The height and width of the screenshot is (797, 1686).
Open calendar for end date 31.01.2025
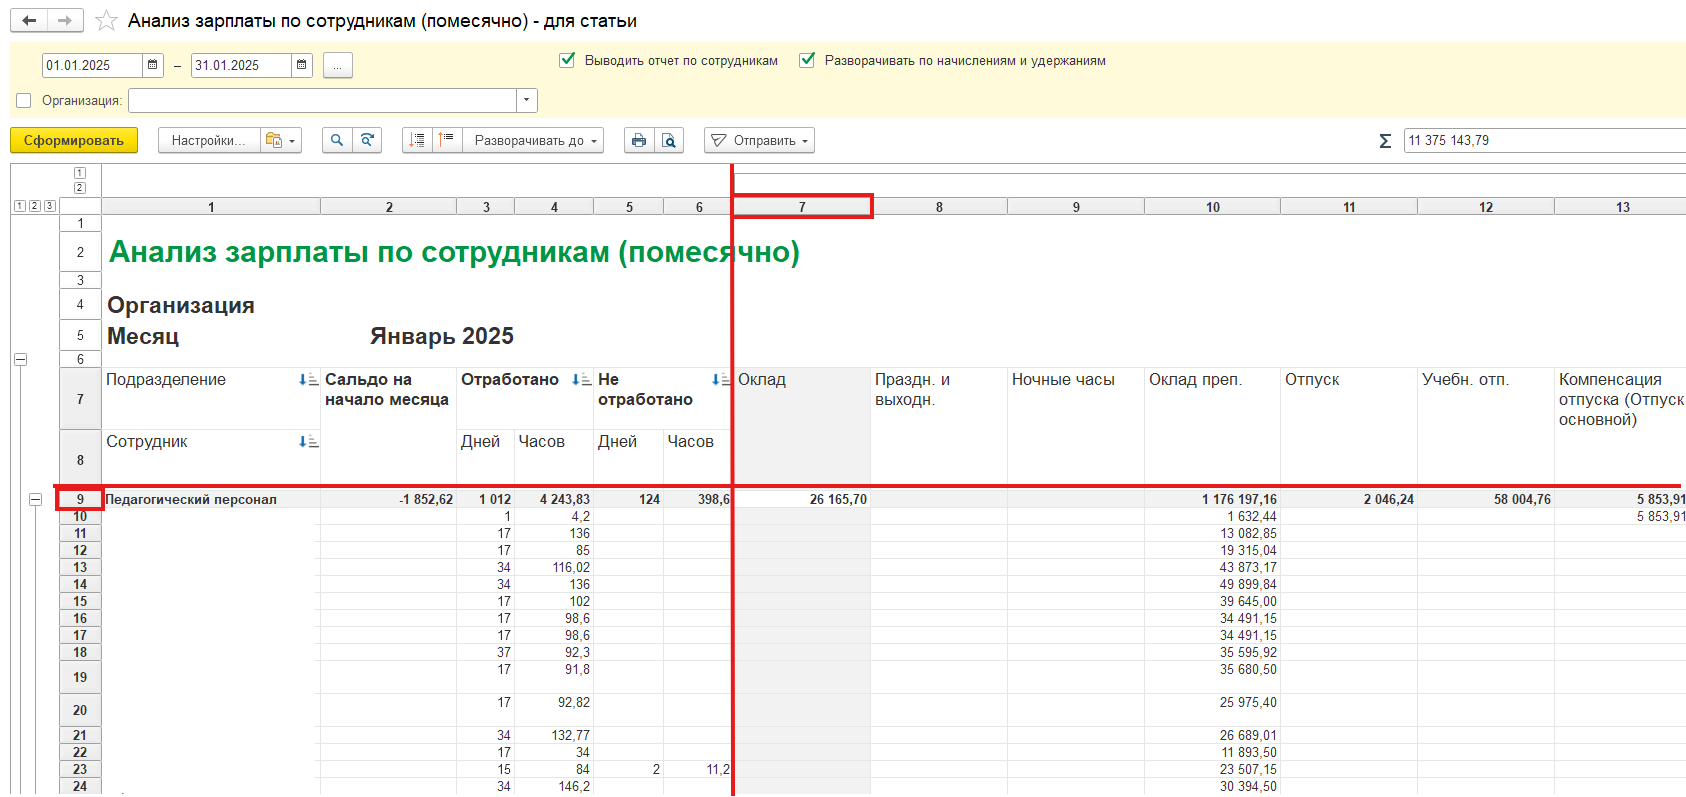click(301, 65)
